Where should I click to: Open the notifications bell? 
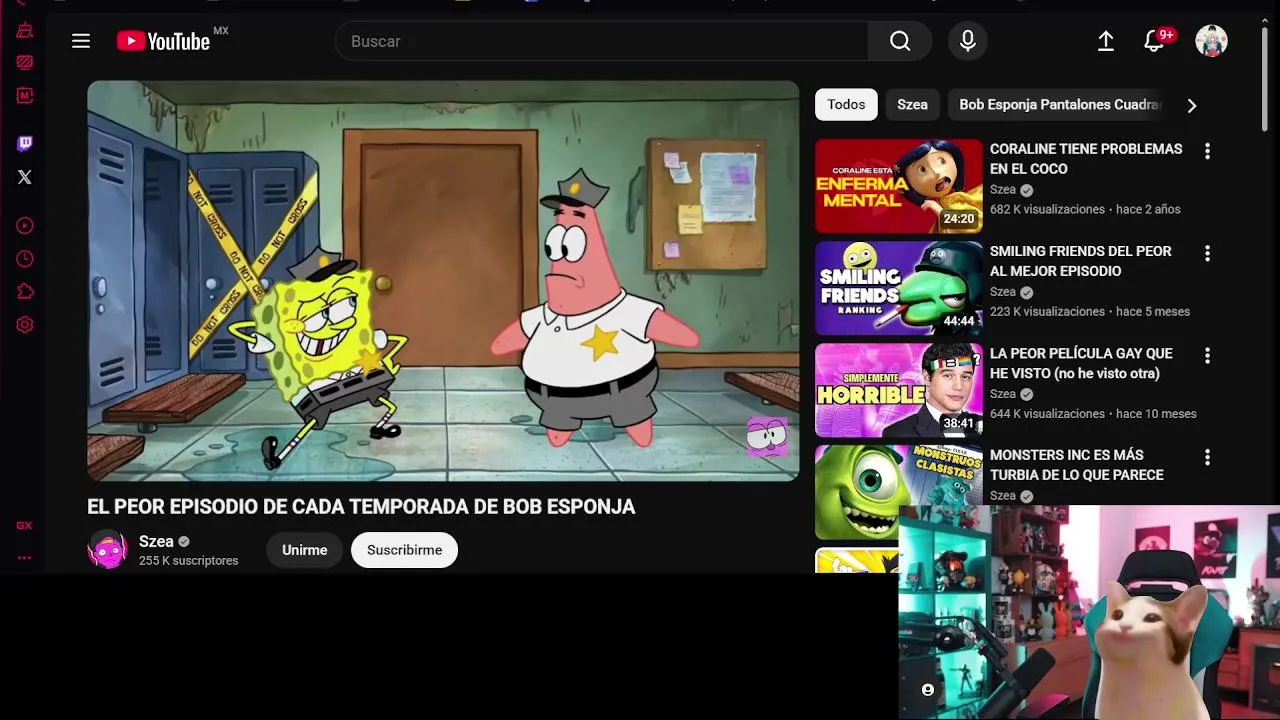point(1154,41)
